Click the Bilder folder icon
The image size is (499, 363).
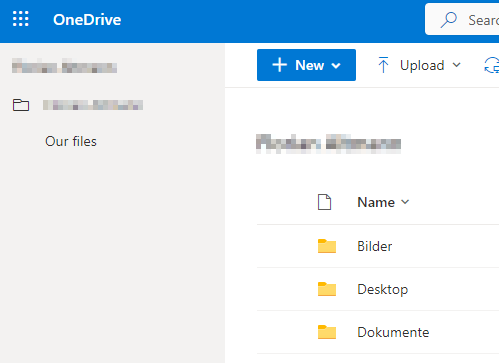(327, 246)
